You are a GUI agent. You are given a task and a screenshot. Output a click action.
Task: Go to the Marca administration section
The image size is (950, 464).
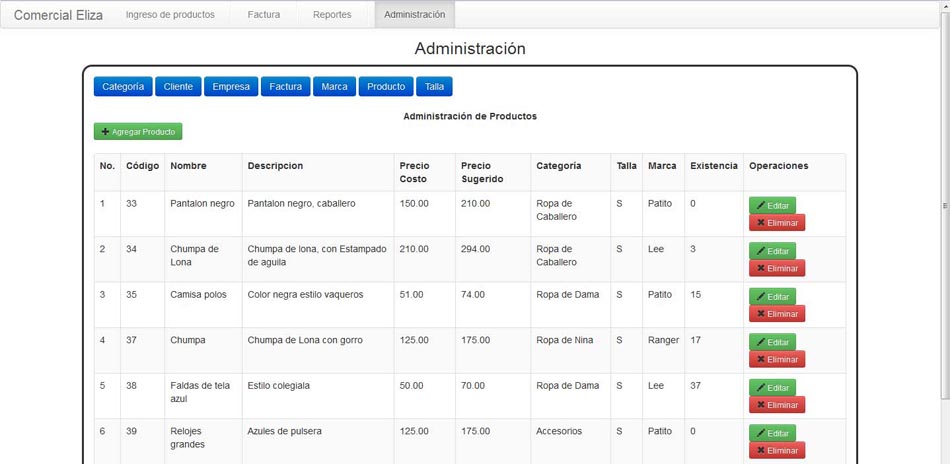[x=334, y=87]
